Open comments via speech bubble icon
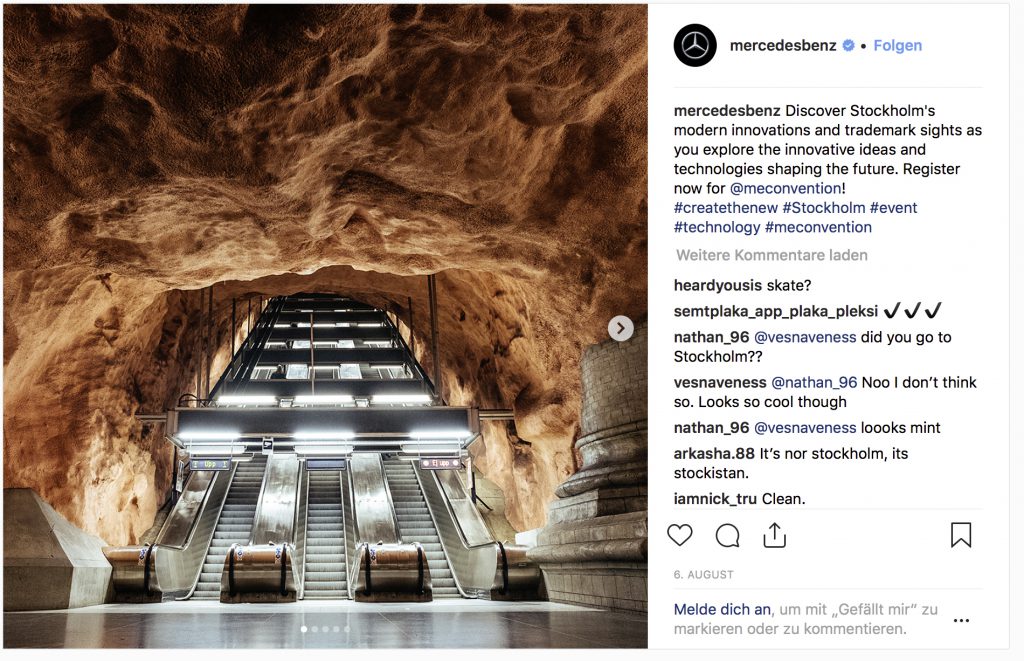This screenshot has width=1024, height=661. coord(727,535)
